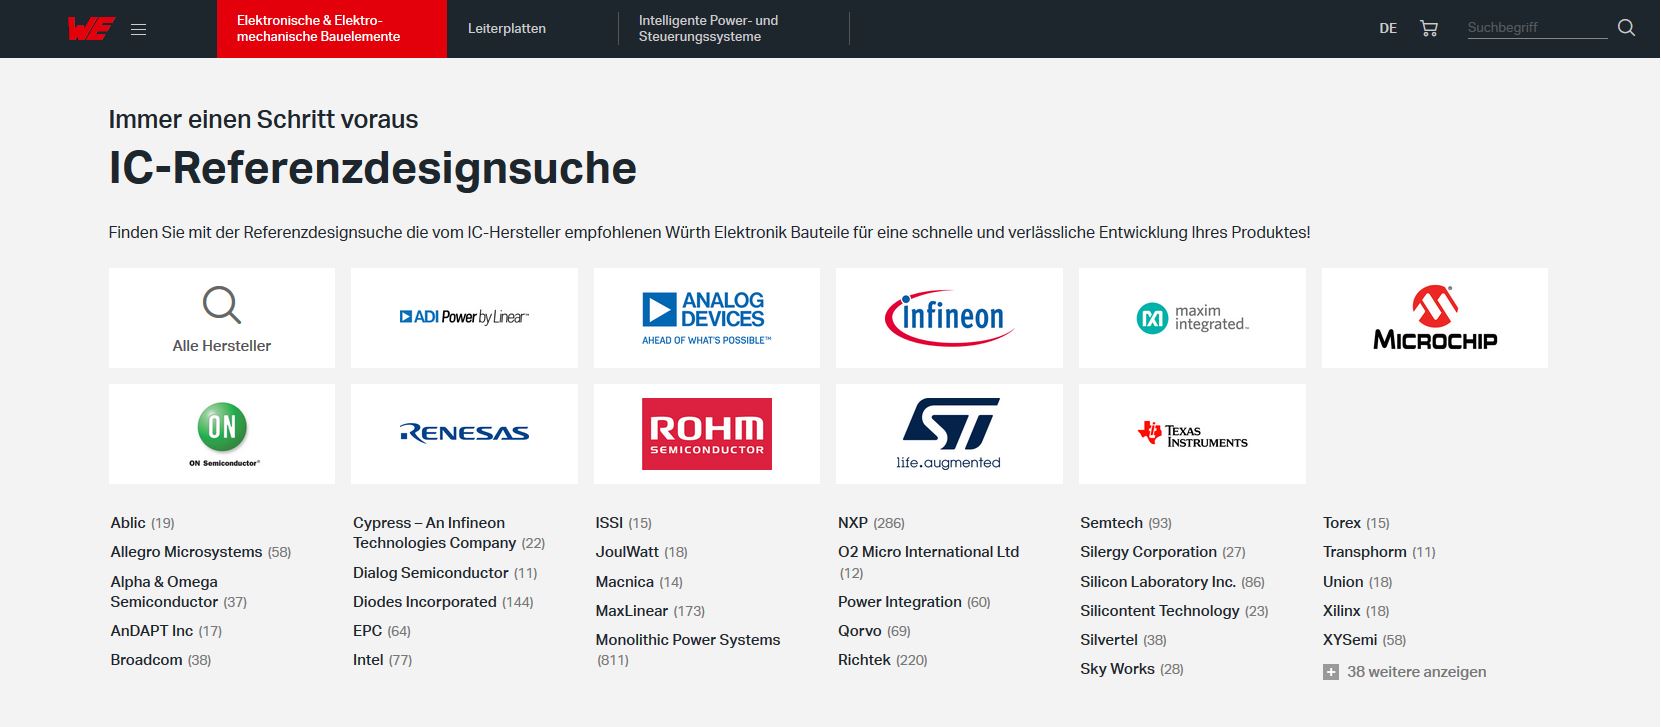Open the Maxim Integrated logo tile
1661x727 pixels.
1192,318
